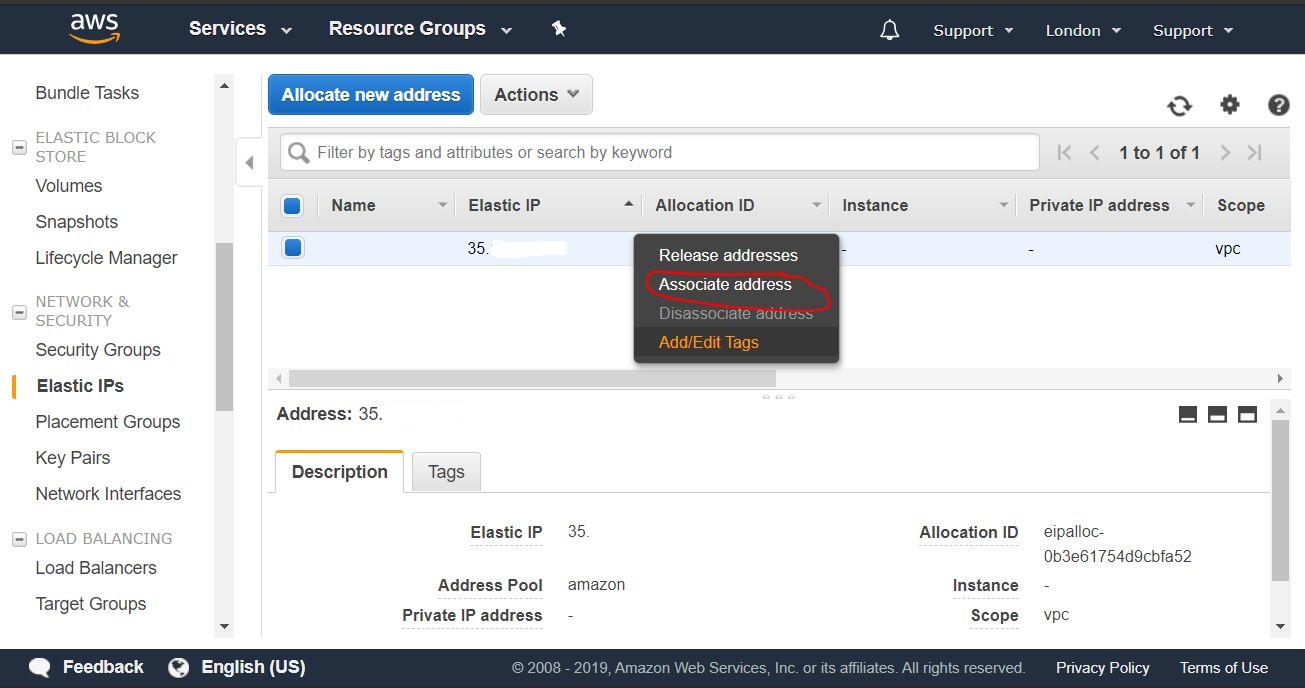Viewport: 1305px width, 688px height.
Task: Open the column preferences gear icon
Action: [x=1229, y=104]
